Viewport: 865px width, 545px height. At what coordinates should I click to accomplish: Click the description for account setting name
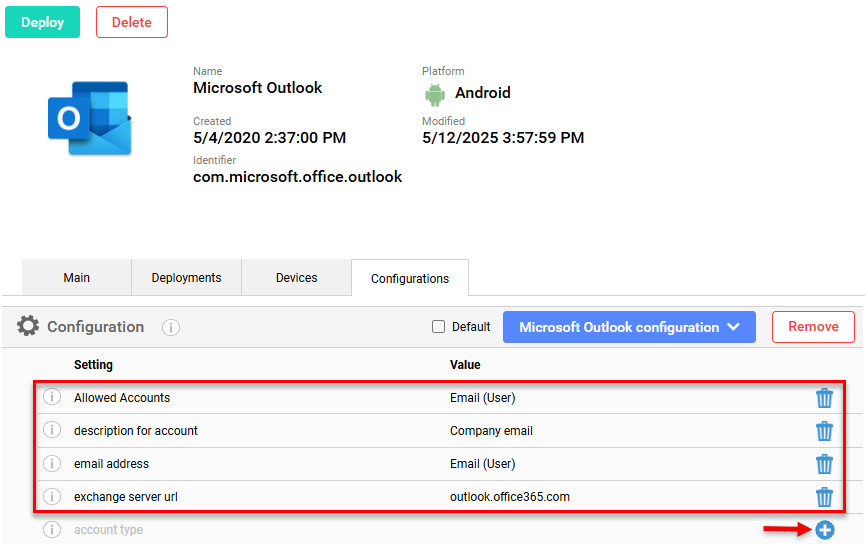pos(136,431)
